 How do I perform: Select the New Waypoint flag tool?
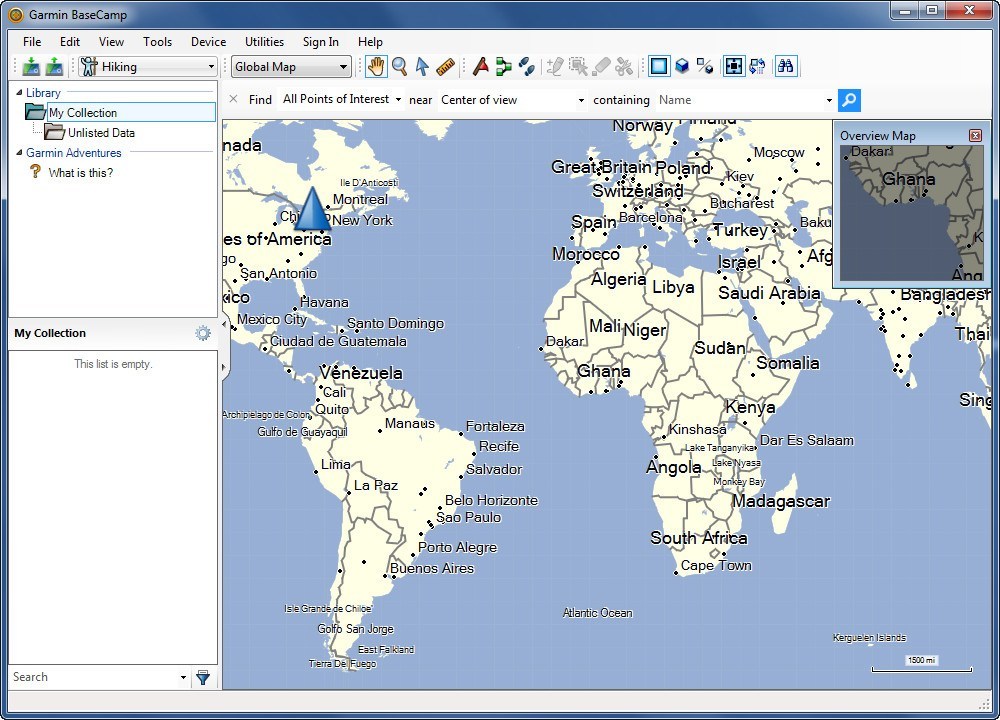(481, 66)
